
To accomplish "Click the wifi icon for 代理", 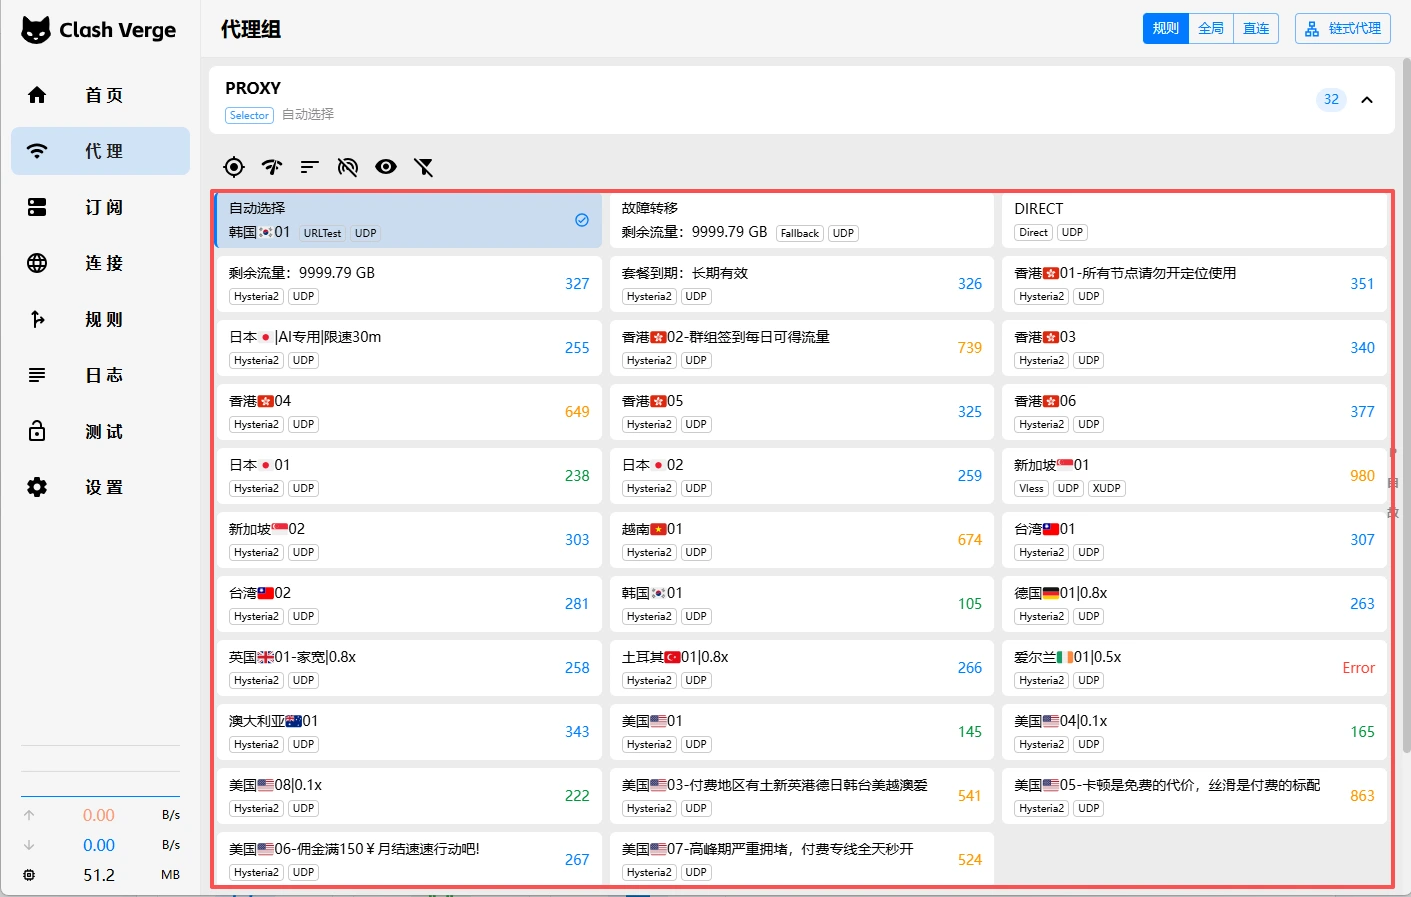I will [37, 151].
